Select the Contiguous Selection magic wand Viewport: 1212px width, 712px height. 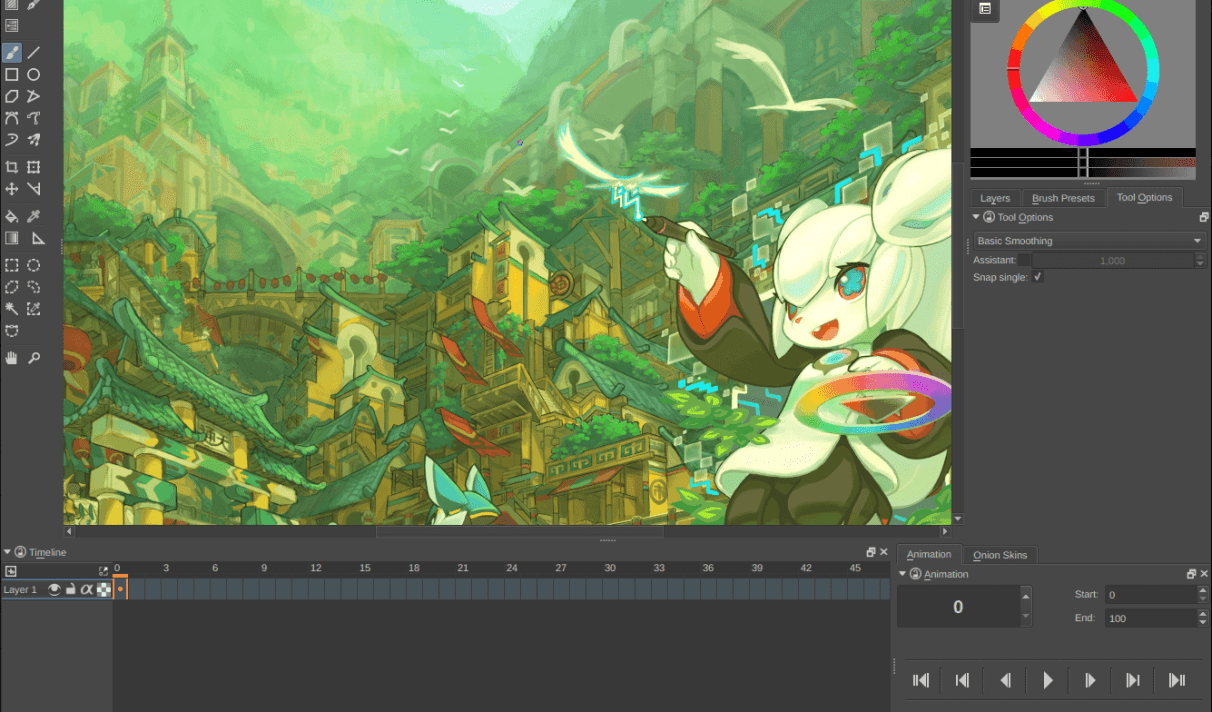click(x=12, y=309)
